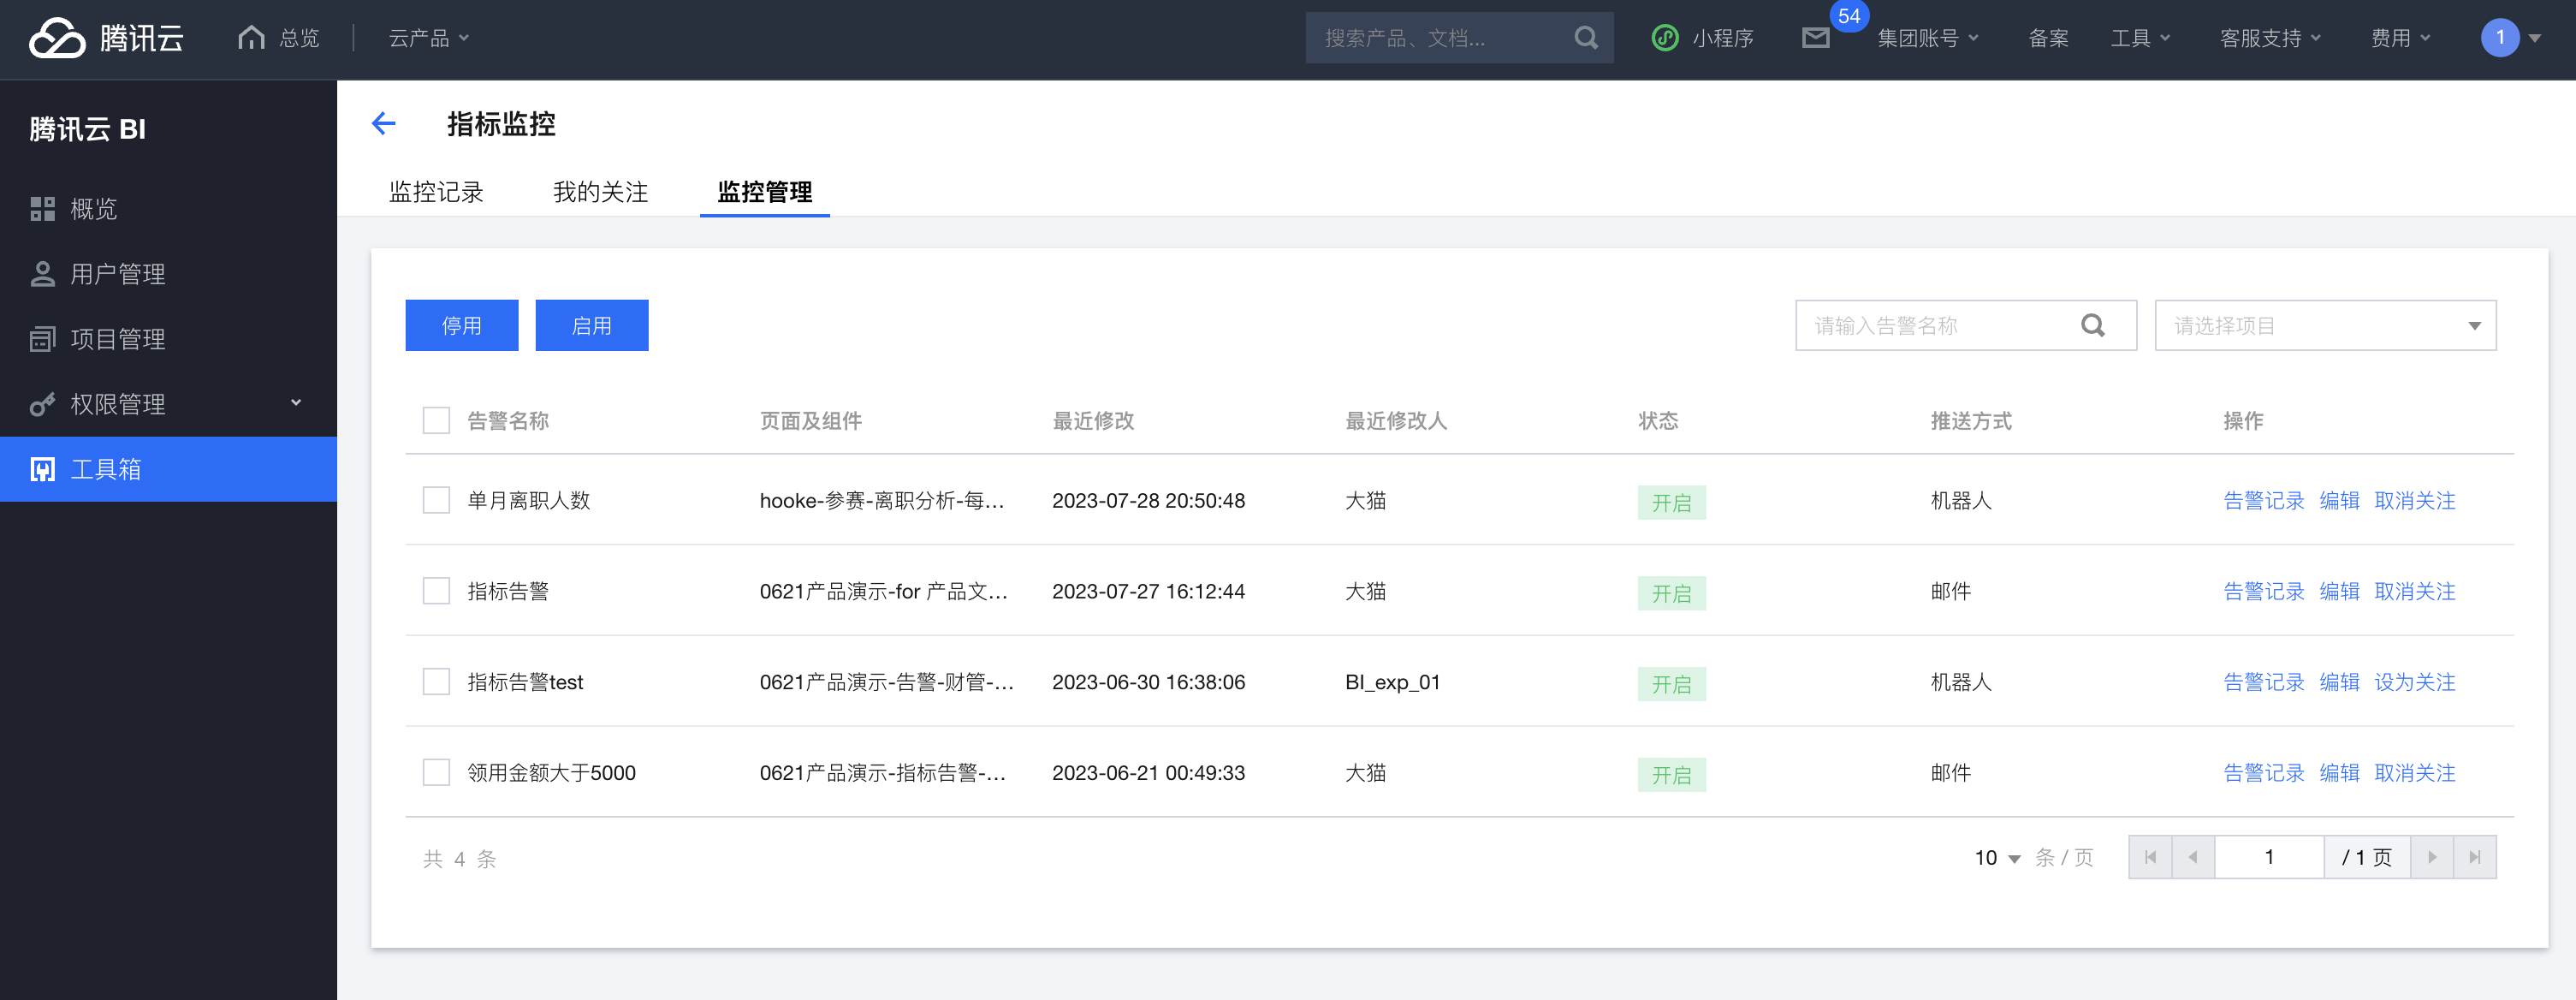Switch to the 监控记录 tab
The width and height of the screenshot is (2576, 1000).
(x=436, y=192)
